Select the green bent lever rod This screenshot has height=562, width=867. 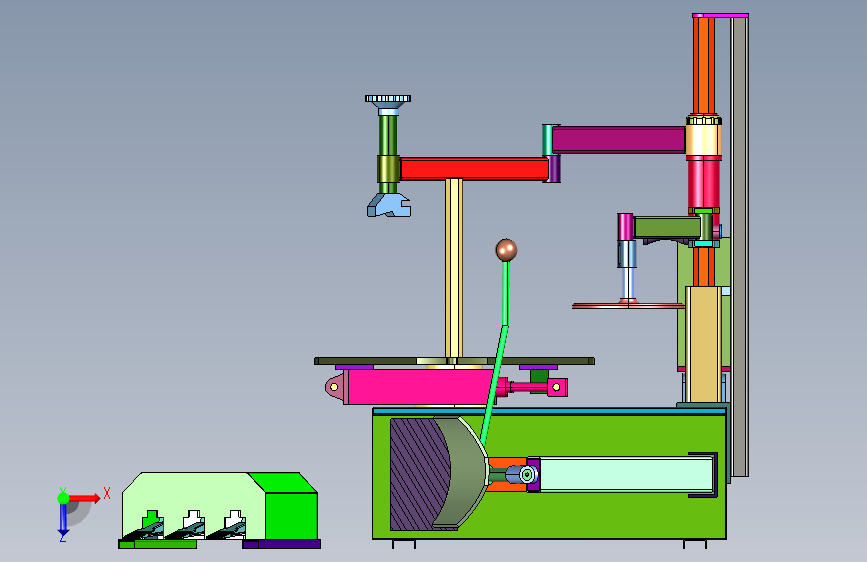(496, 352)
